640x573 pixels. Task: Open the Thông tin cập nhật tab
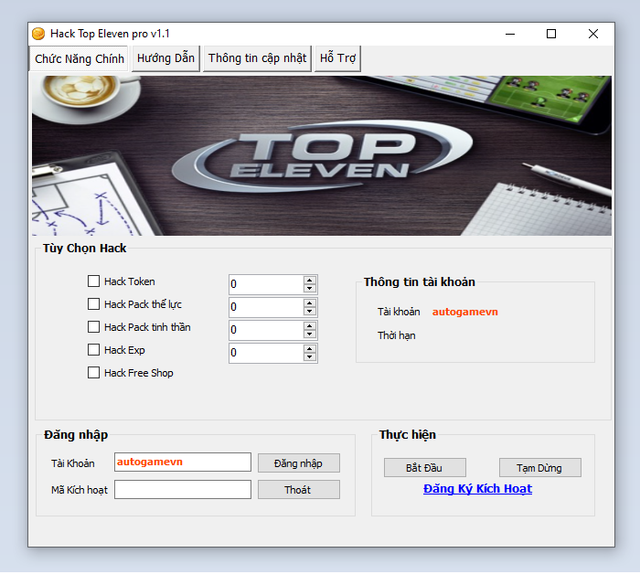pos(257,58)
